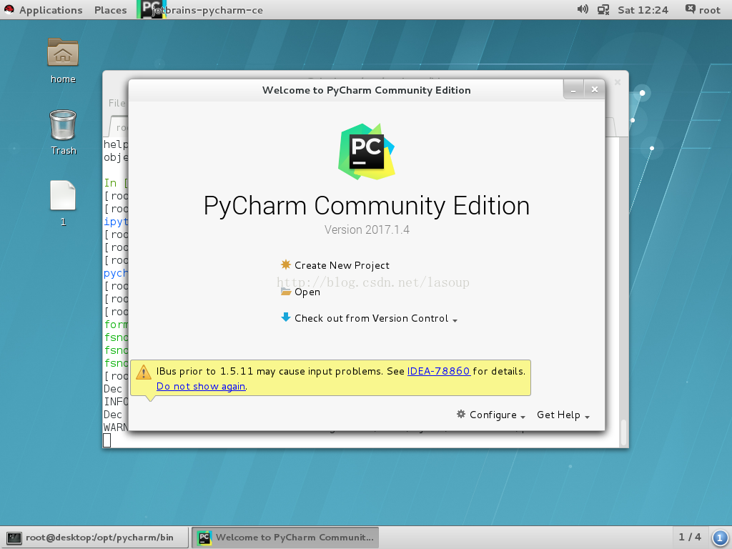Open the Places menu

coord(110,10)
